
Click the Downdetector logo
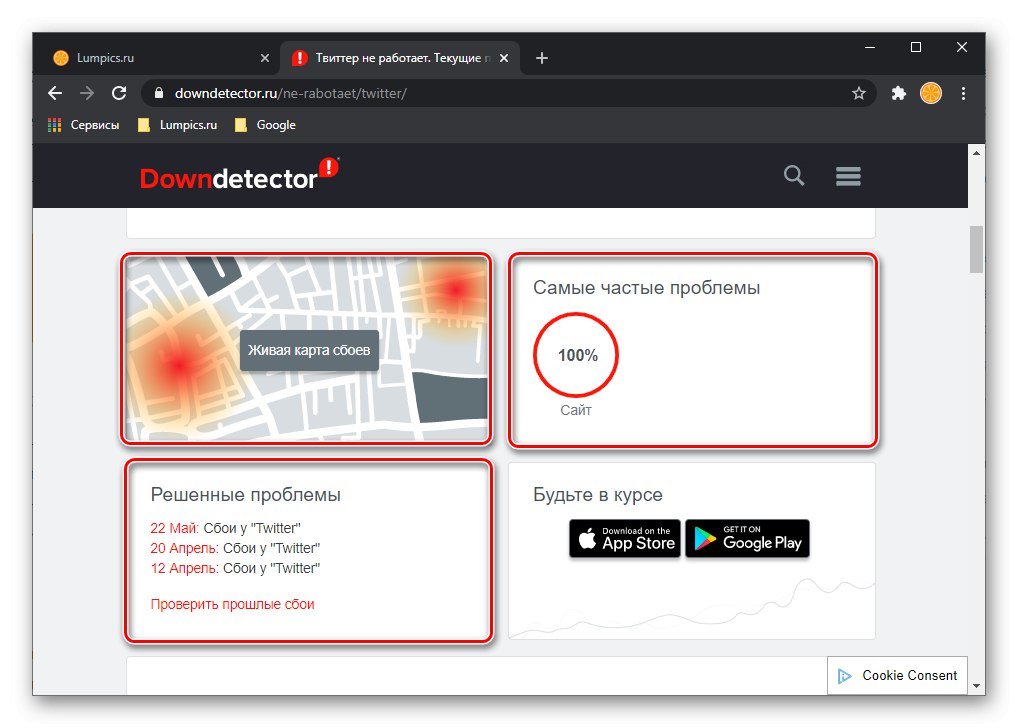pyautogui.click(x=239, y=175)
